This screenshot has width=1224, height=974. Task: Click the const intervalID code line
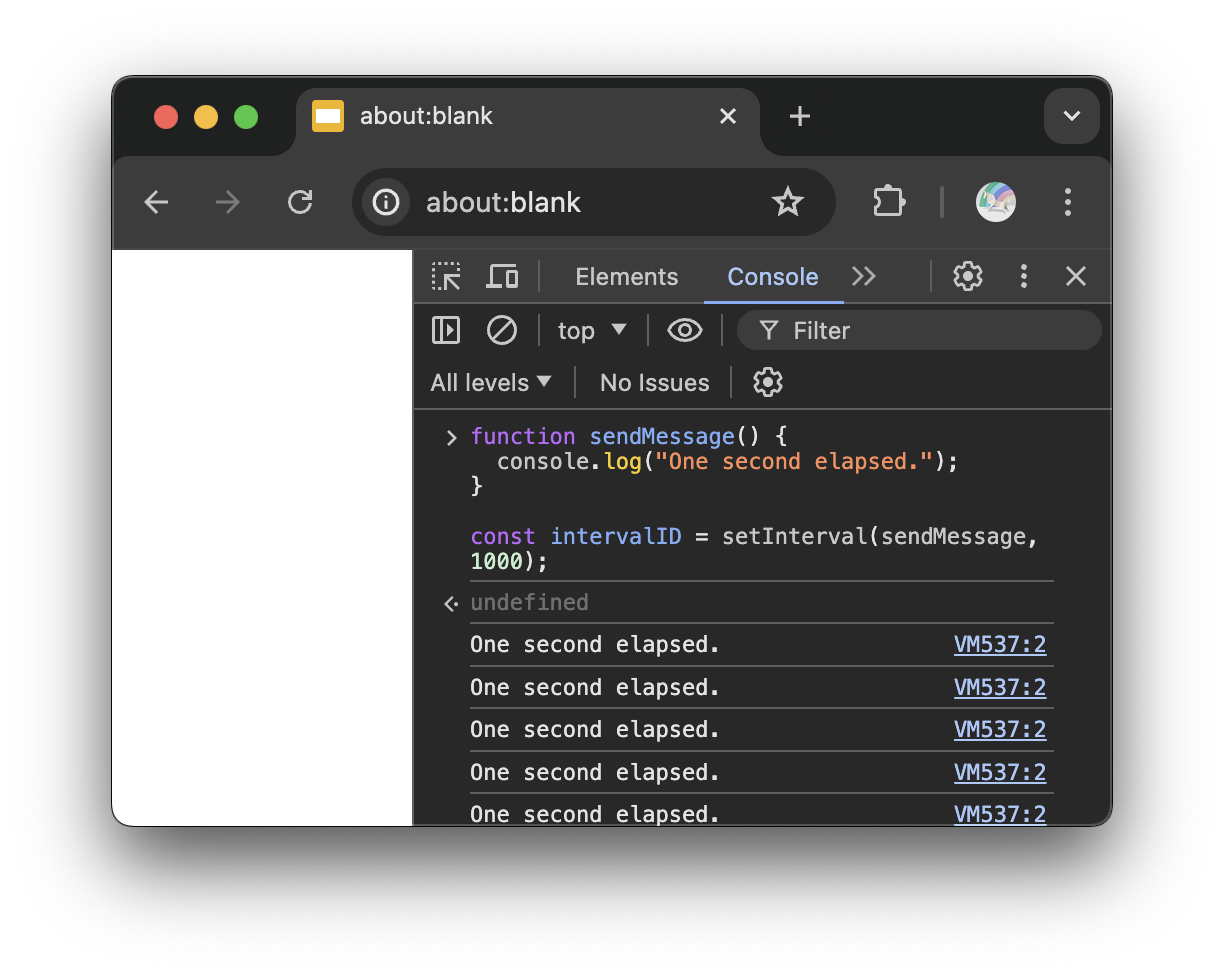(x=755, y=549)
